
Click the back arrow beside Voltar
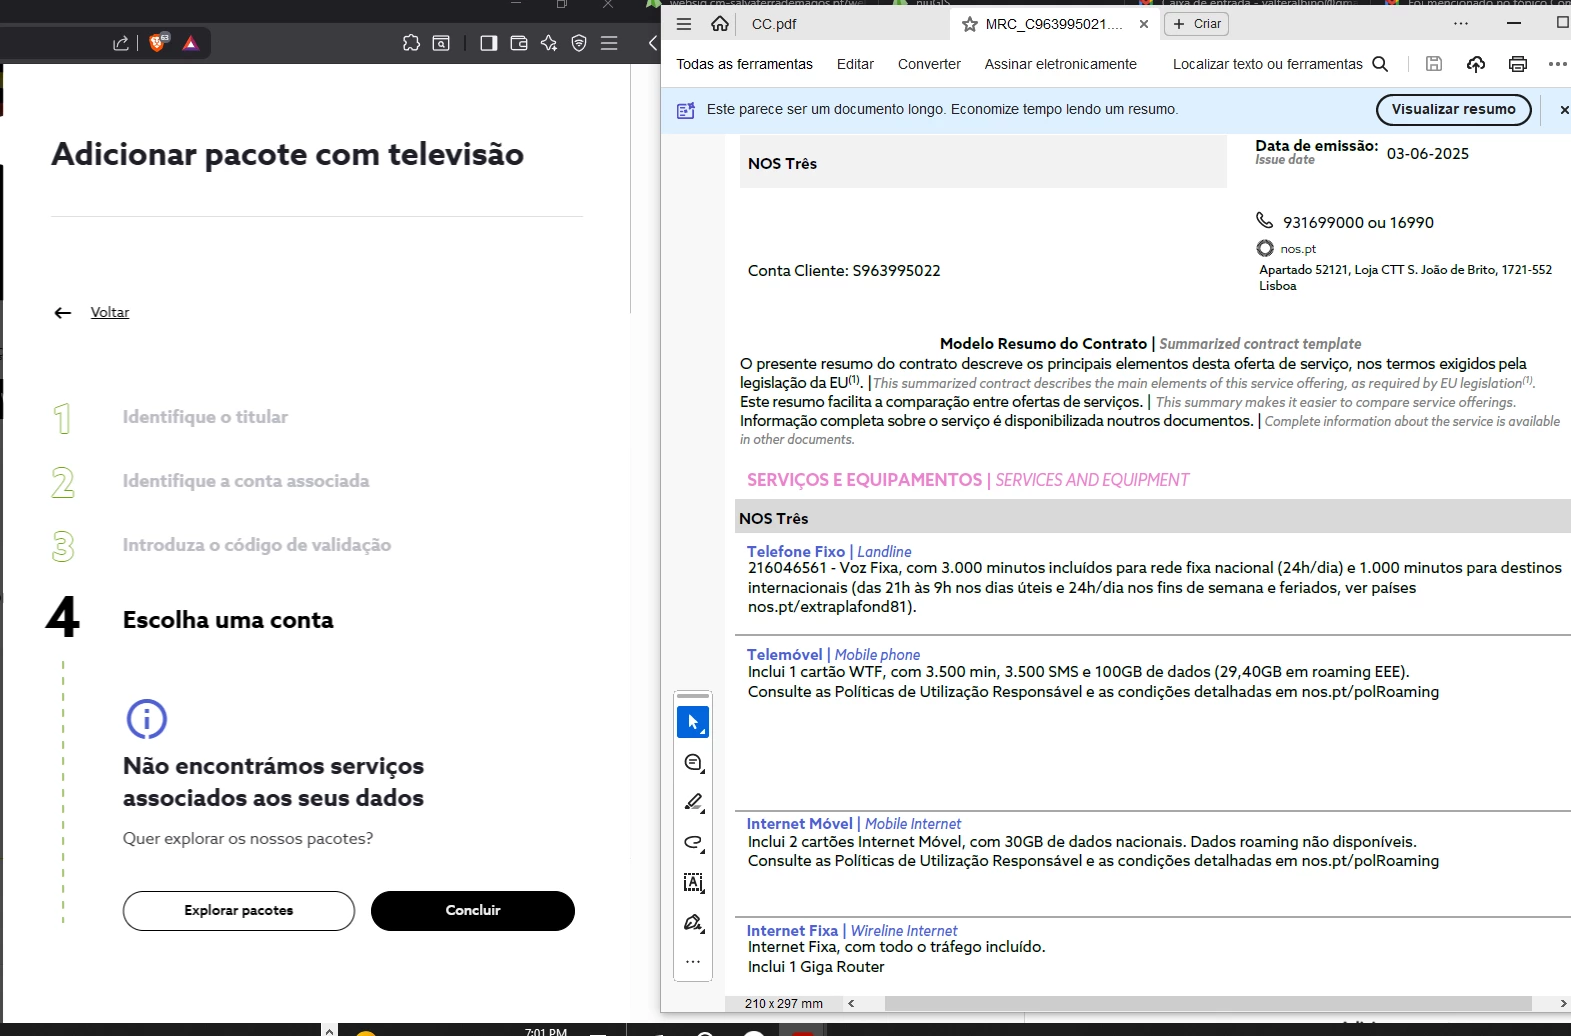[63, 313]
